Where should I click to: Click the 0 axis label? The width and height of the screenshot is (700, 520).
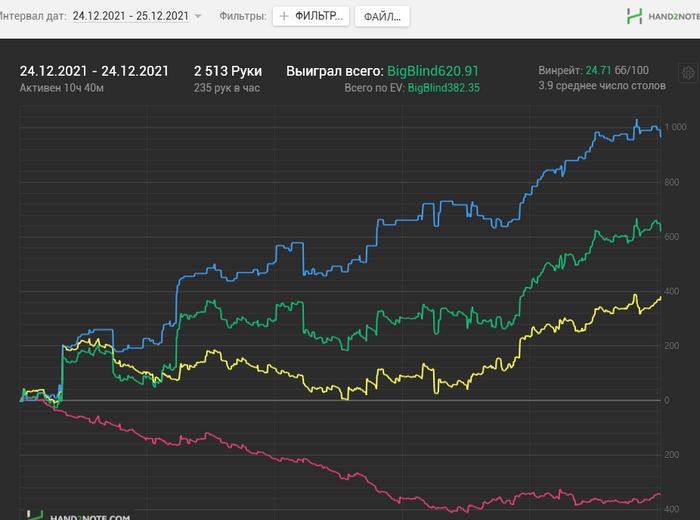[667, 400]
